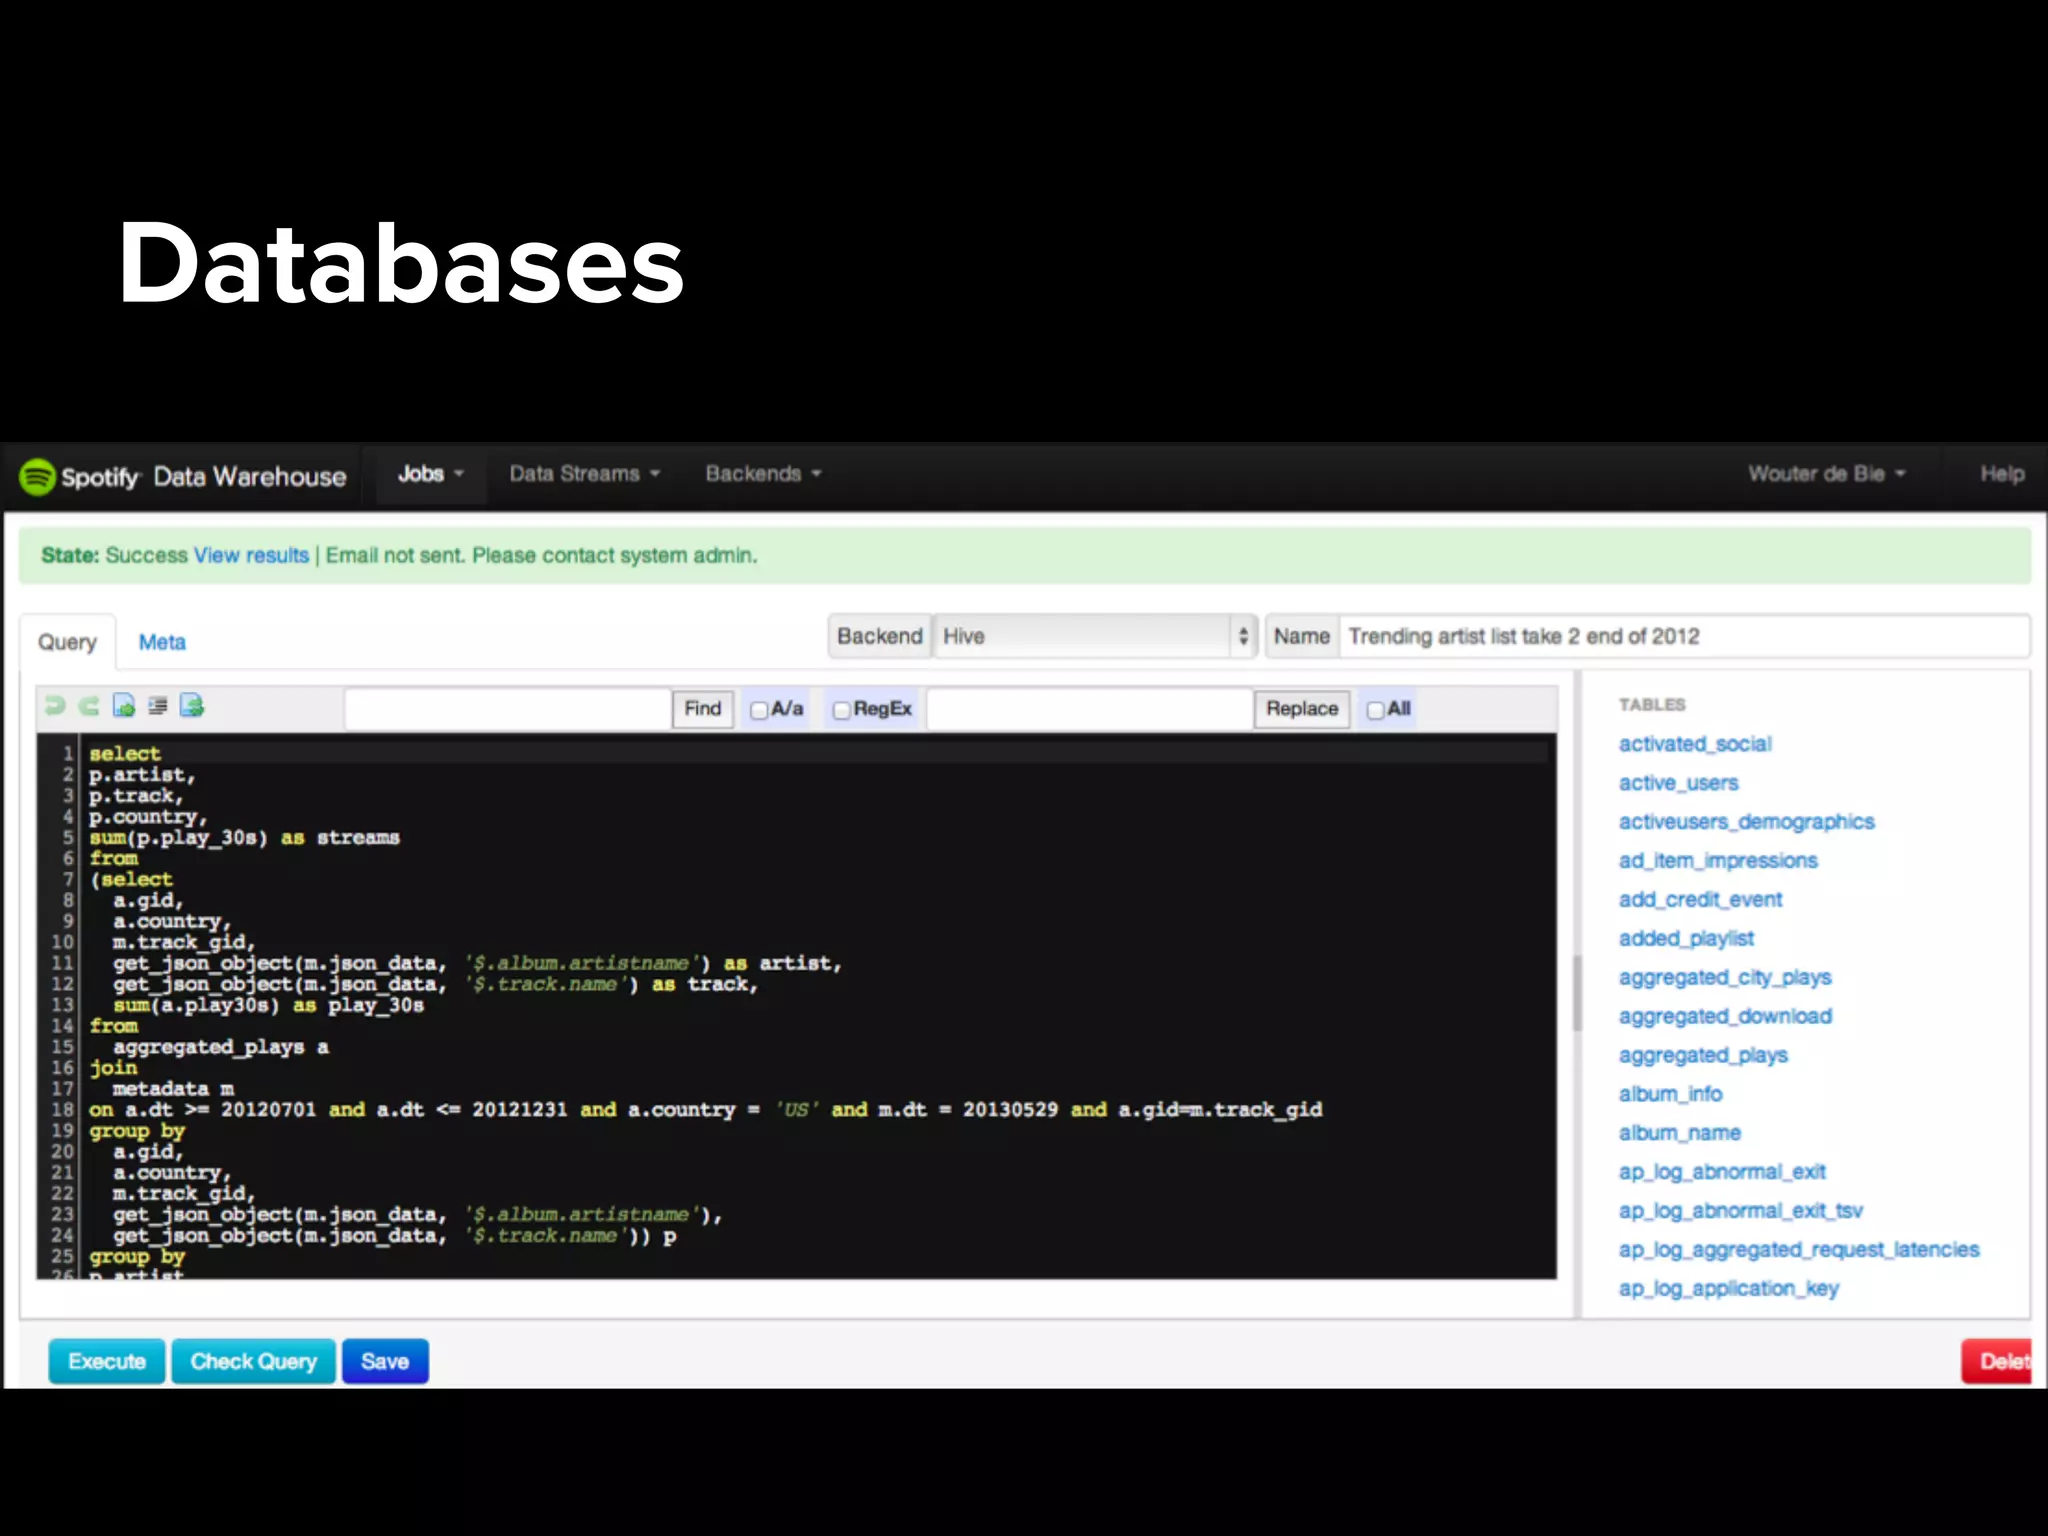Viewport: 2048px width, 1536px height.
Task: Open the ap_log_abnormal_exit table link
Action: tap(1722, 1172)
